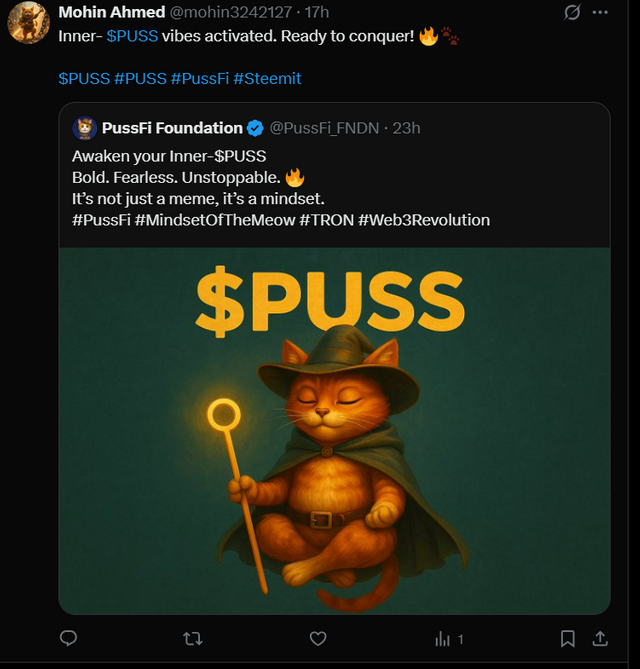Repost using the arrows icon
The height and width of the screenshot is (669, 640).
tap(193, 638)
